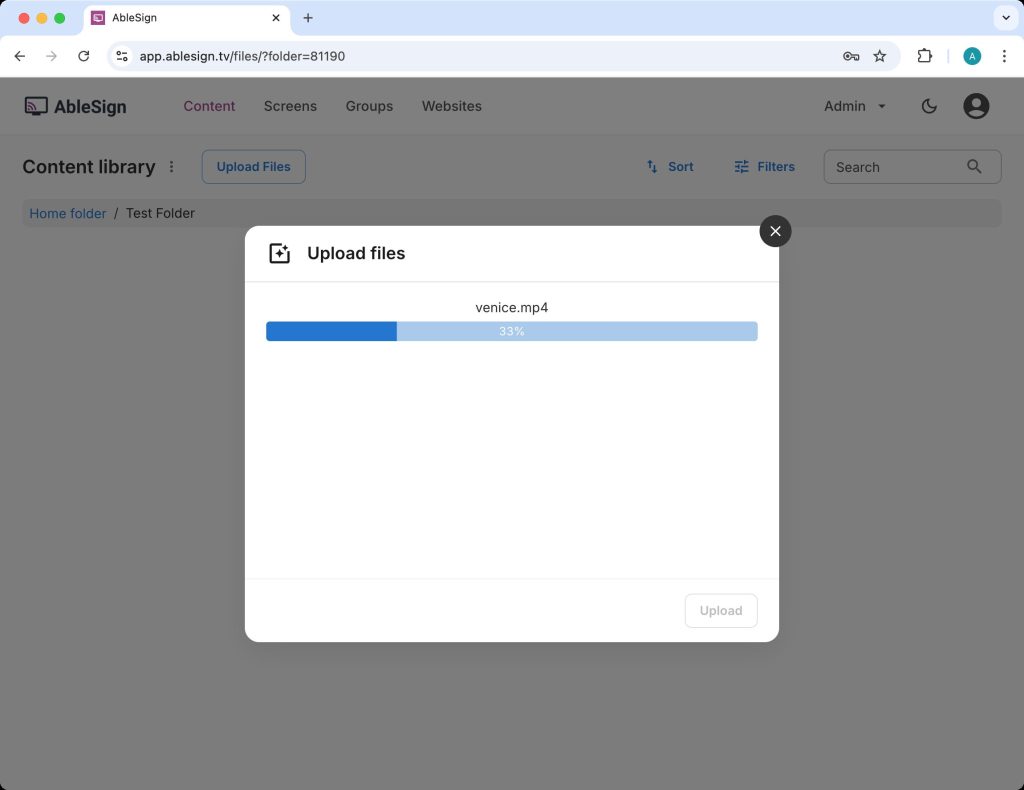Image resolution: width=1024 pixels, height=790 pixels.
Task: Go to the Content tab
Action: (209, 106)
